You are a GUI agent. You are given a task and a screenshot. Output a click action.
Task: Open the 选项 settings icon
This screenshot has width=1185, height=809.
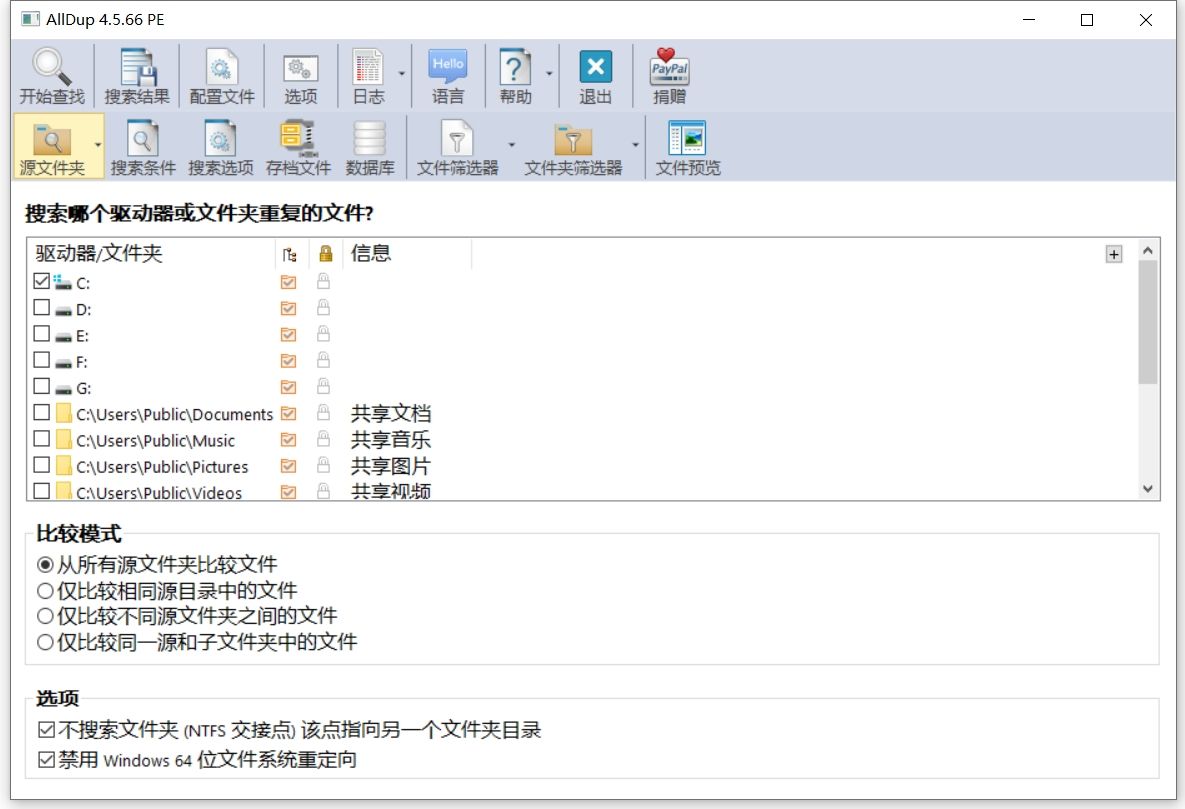(301, 68)
